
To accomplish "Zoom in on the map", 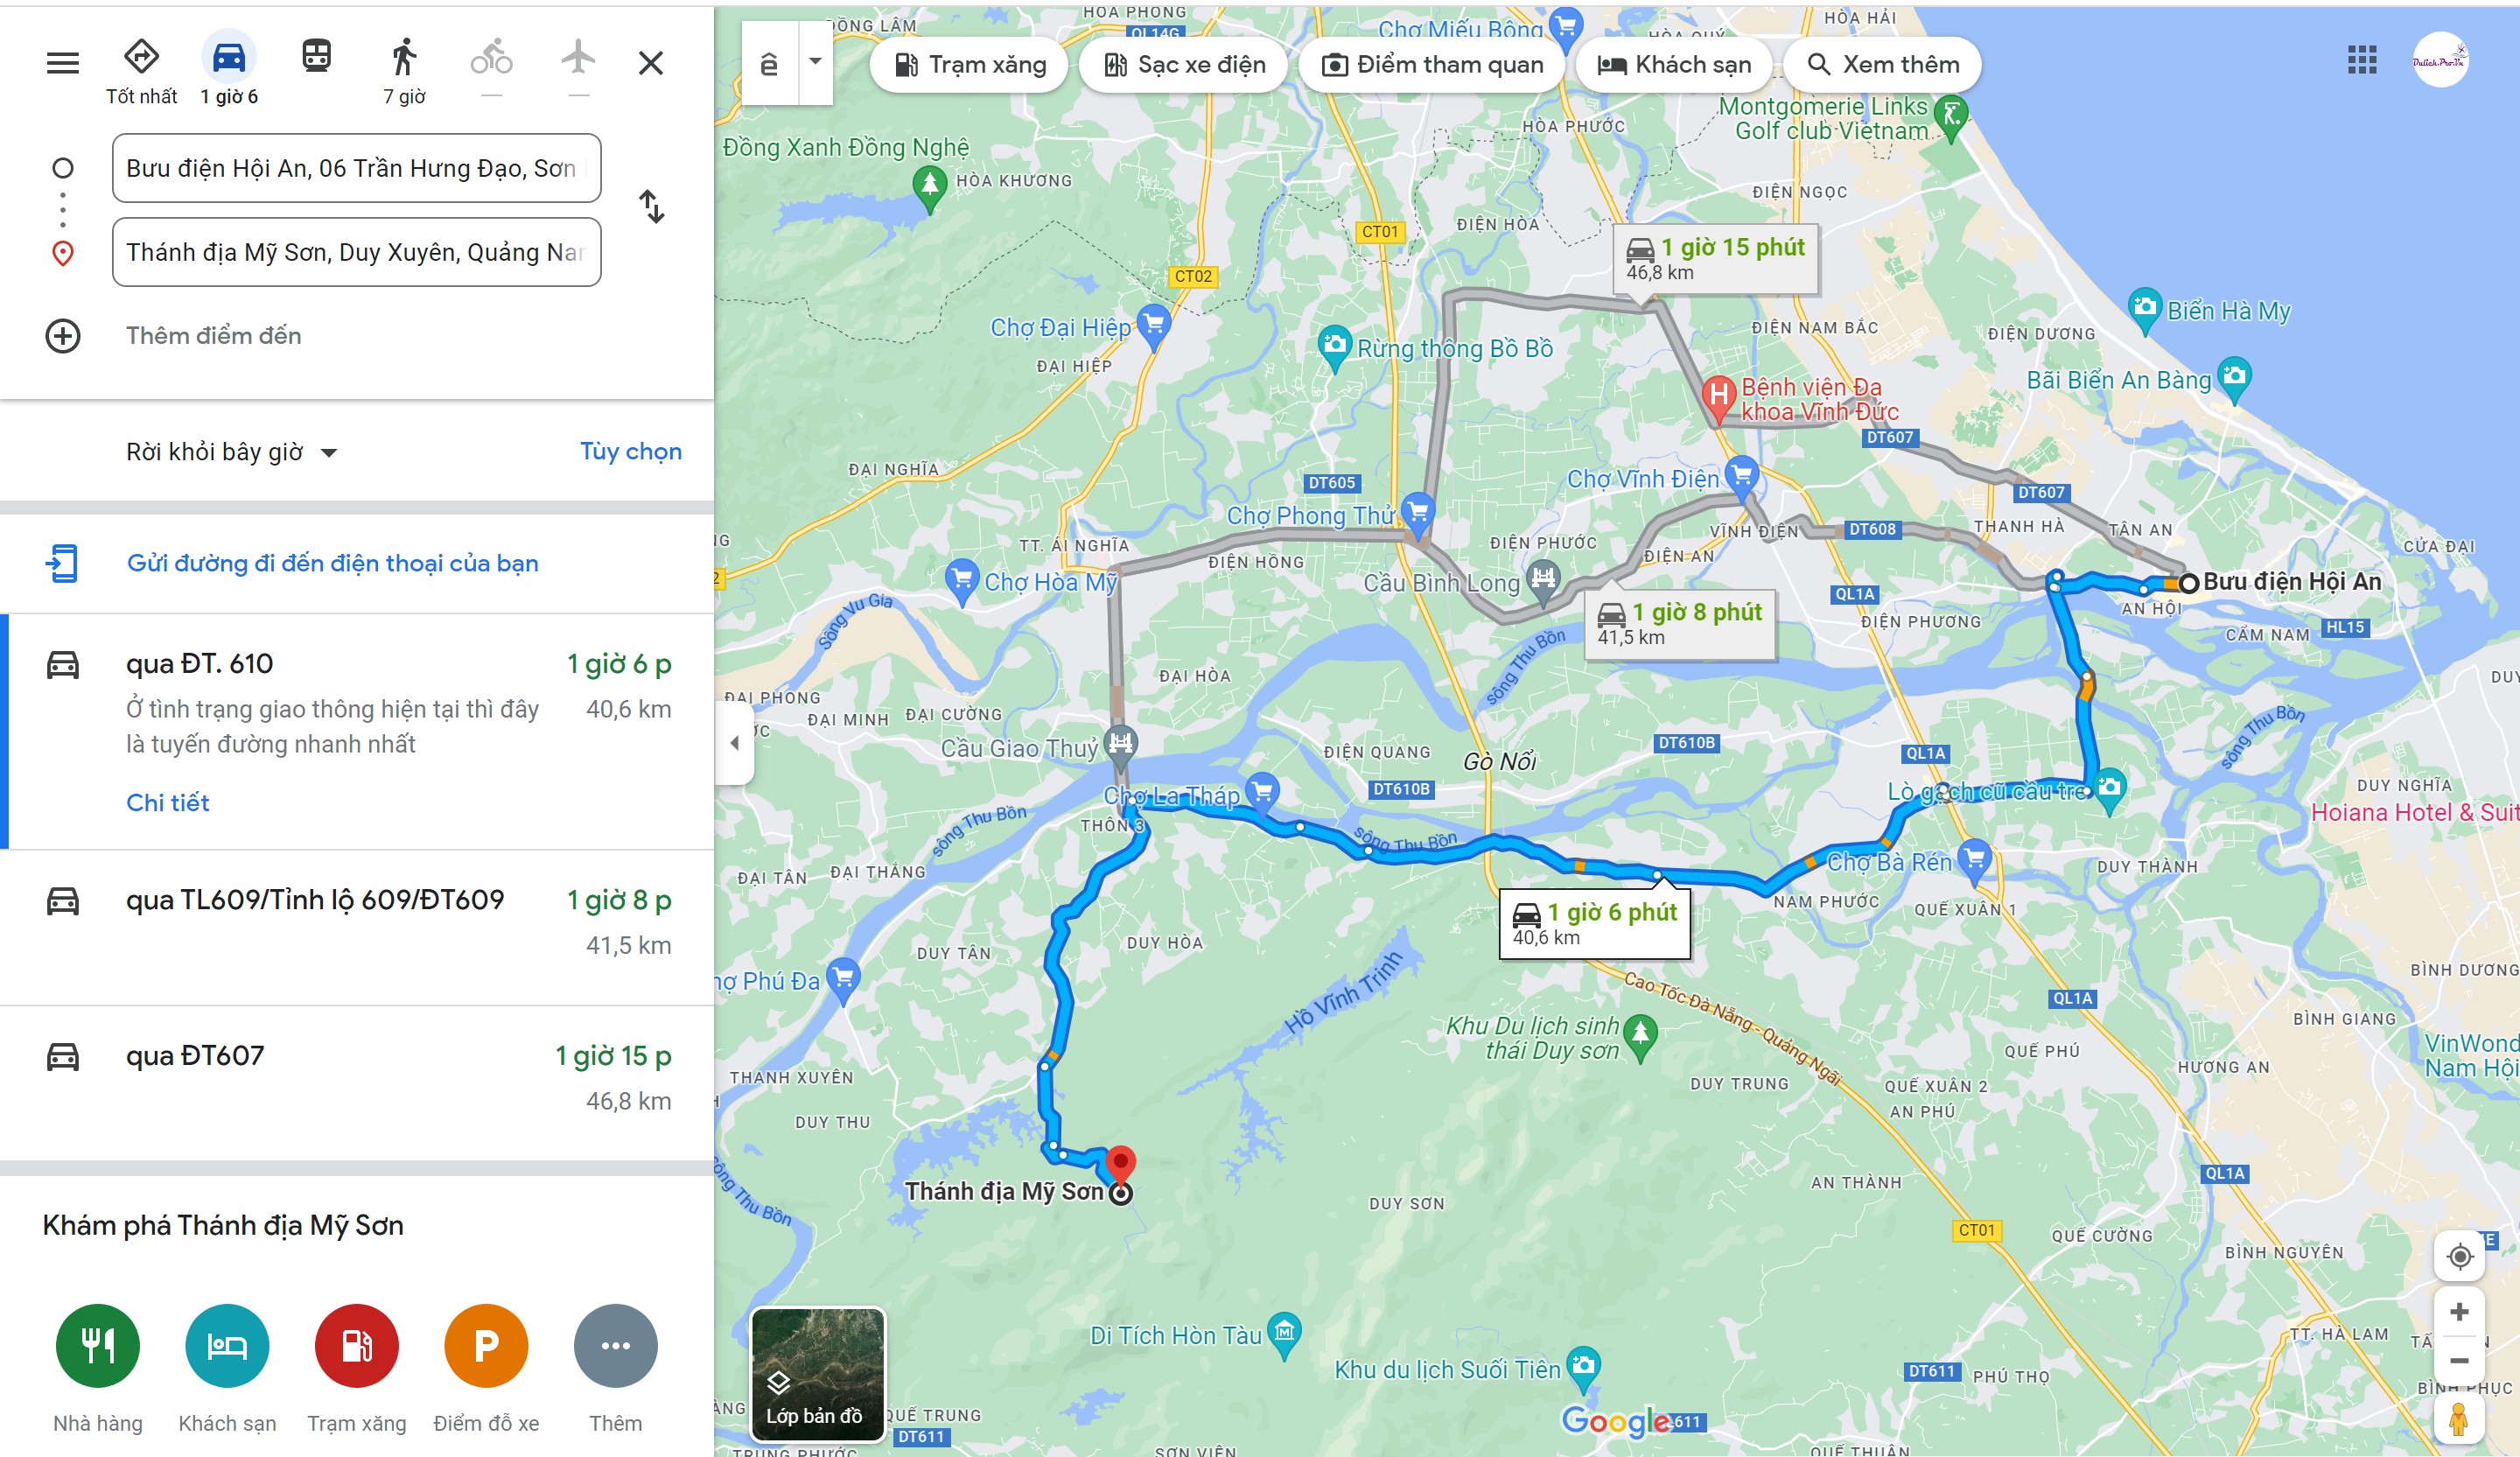I will coord(2459,1311).
